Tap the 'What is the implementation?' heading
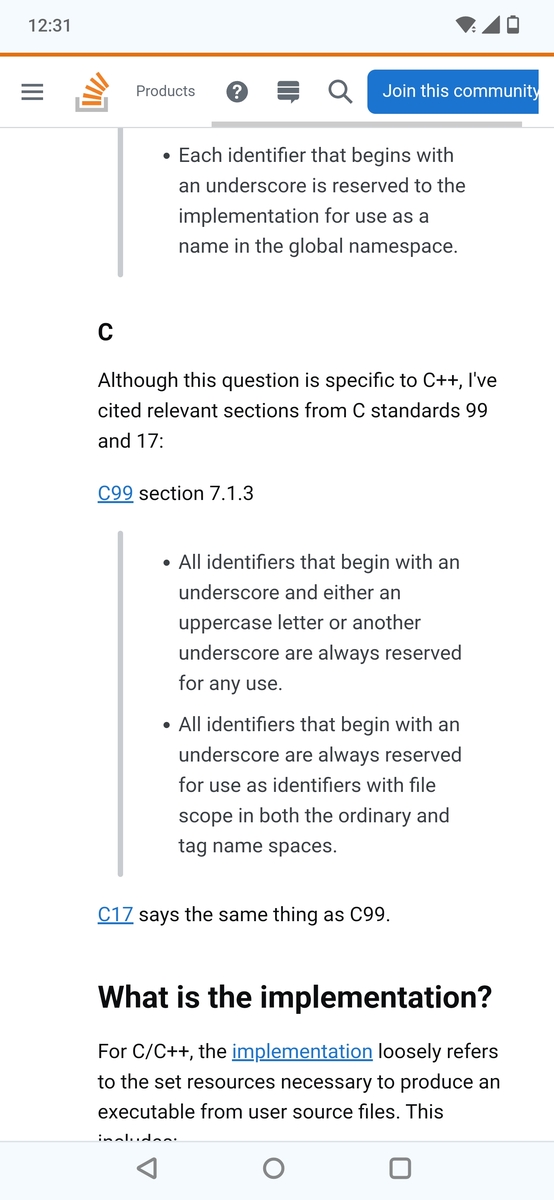The image size is (554, 1200). (295, 997)
